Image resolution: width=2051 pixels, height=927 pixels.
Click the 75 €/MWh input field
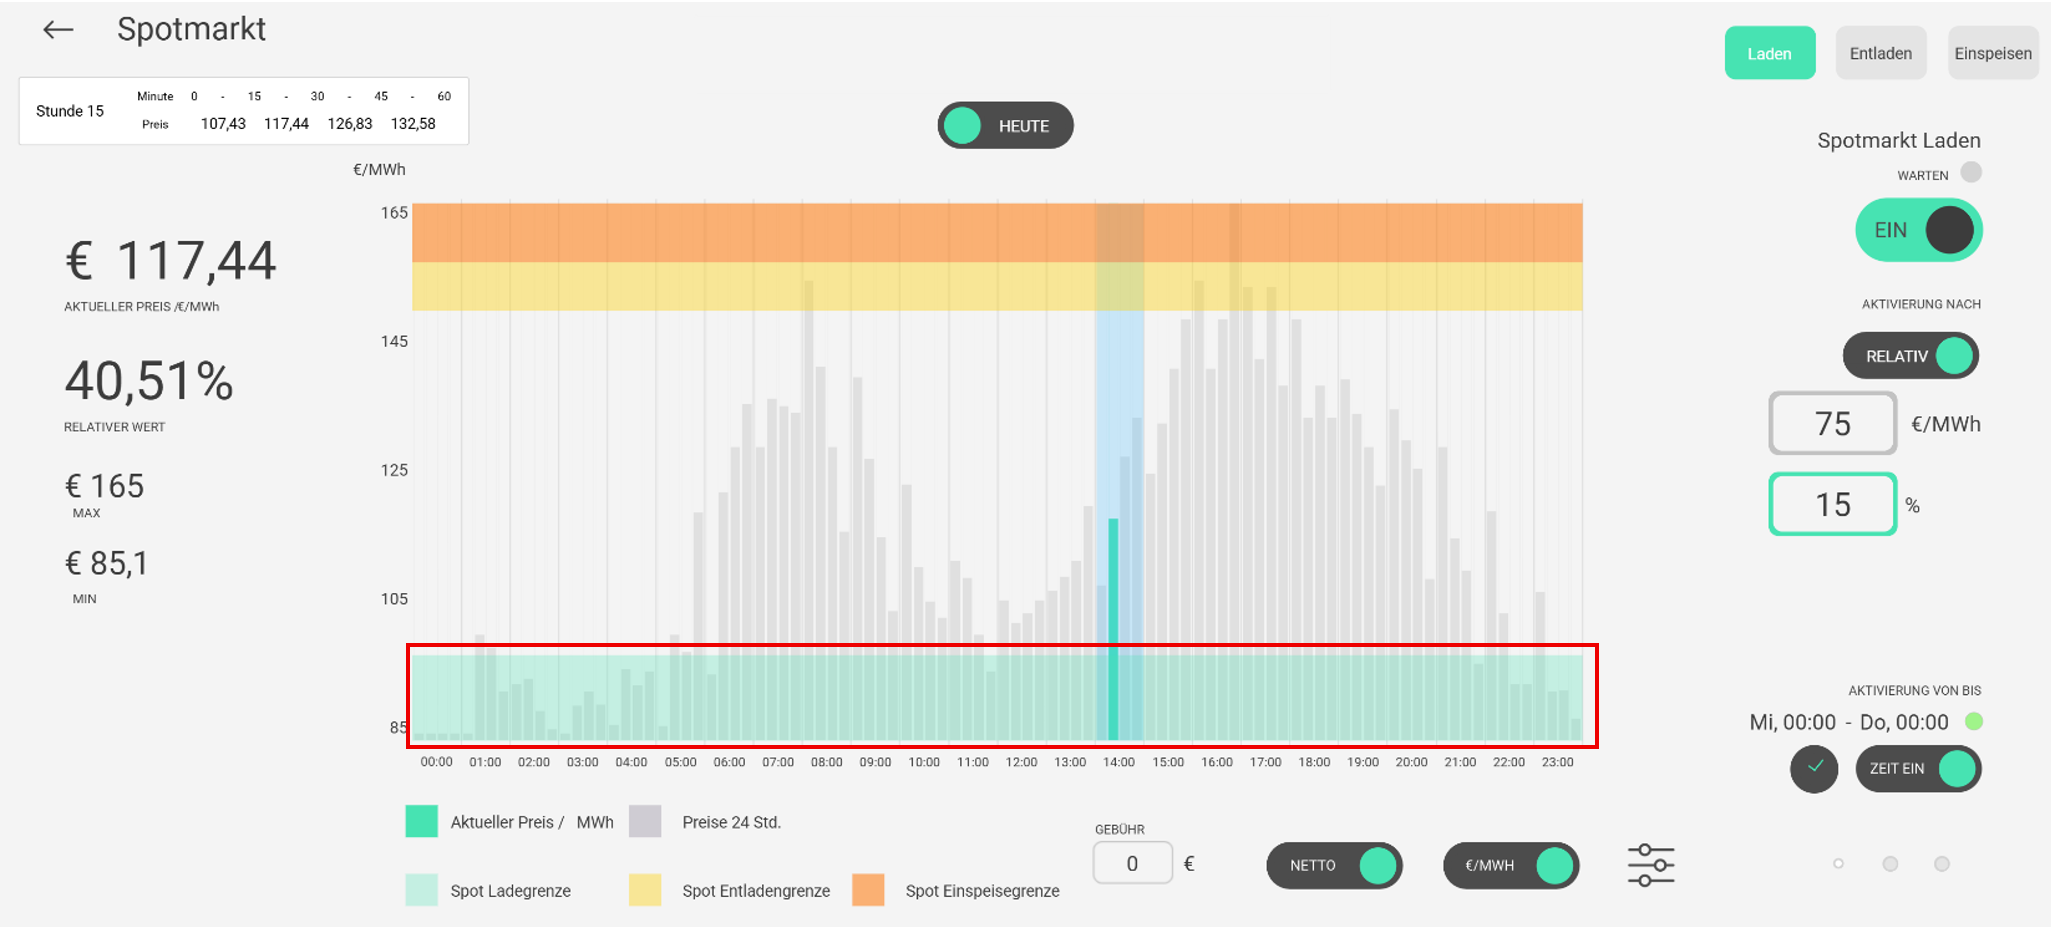click(x=1832, y=424)
